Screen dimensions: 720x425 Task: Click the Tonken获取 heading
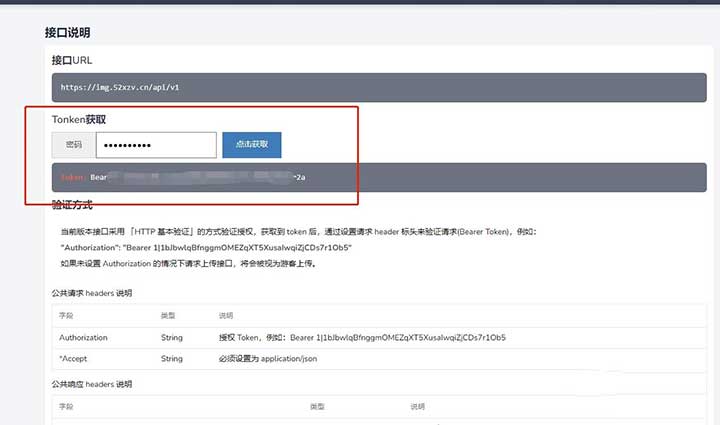tap(79, 119)
